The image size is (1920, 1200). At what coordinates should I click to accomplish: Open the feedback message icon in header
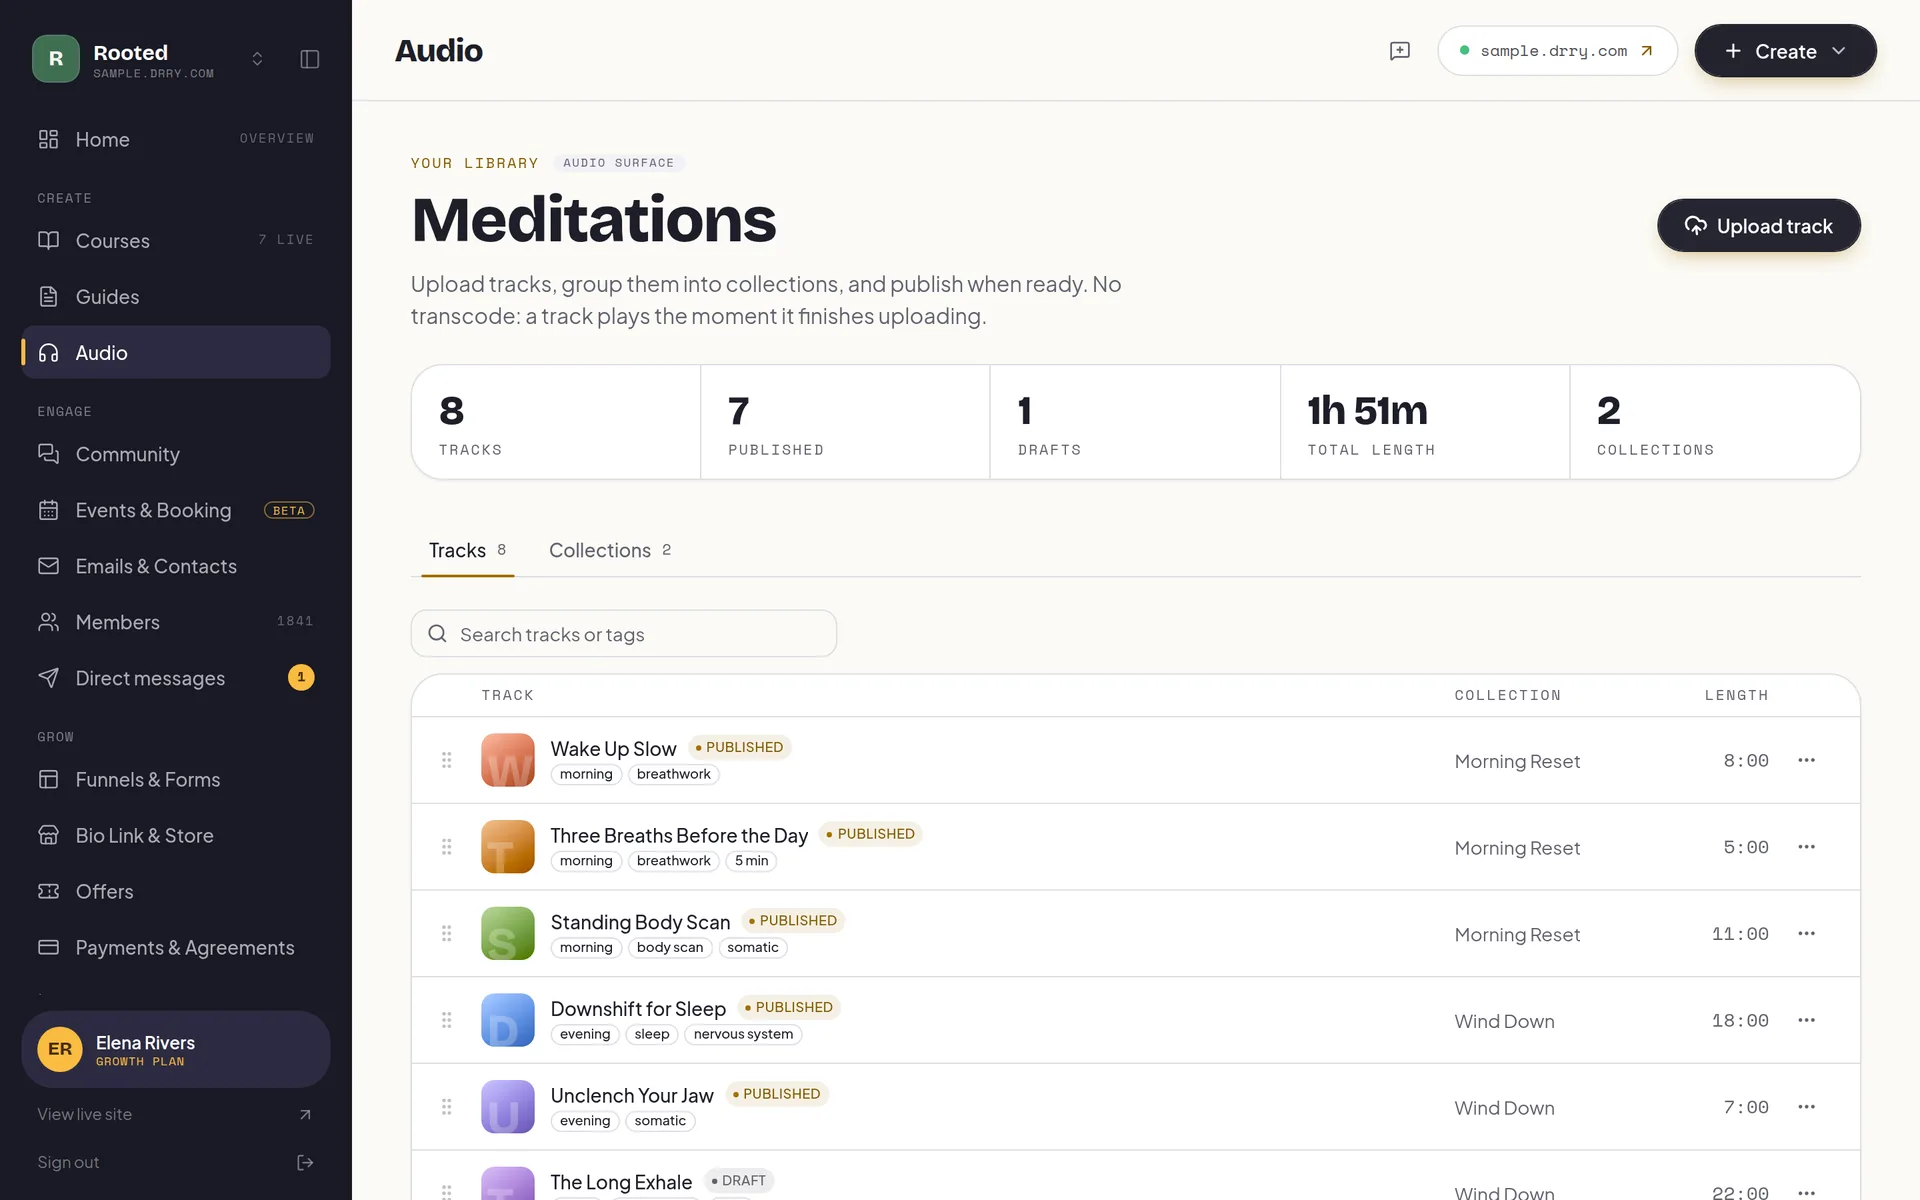click(1400, 51)
